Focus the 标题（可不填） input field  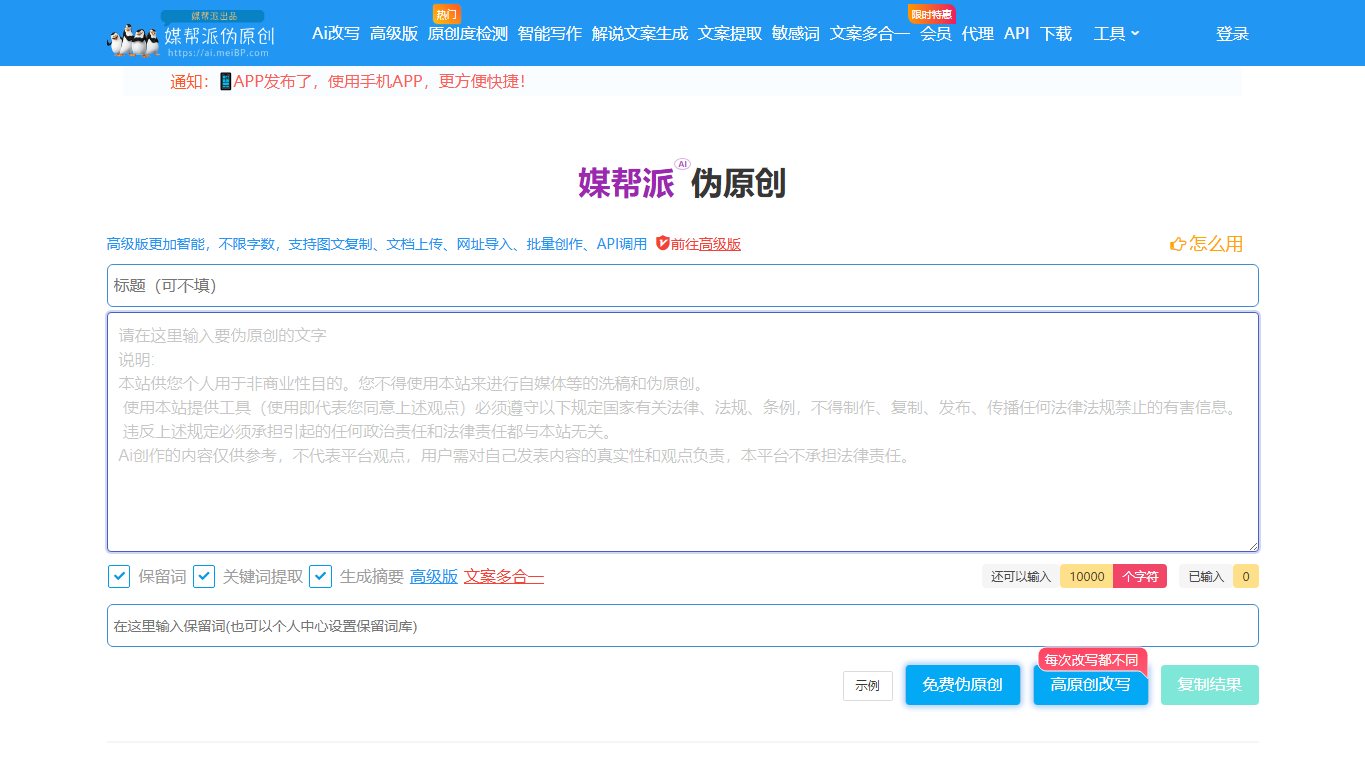pos(683,285)
